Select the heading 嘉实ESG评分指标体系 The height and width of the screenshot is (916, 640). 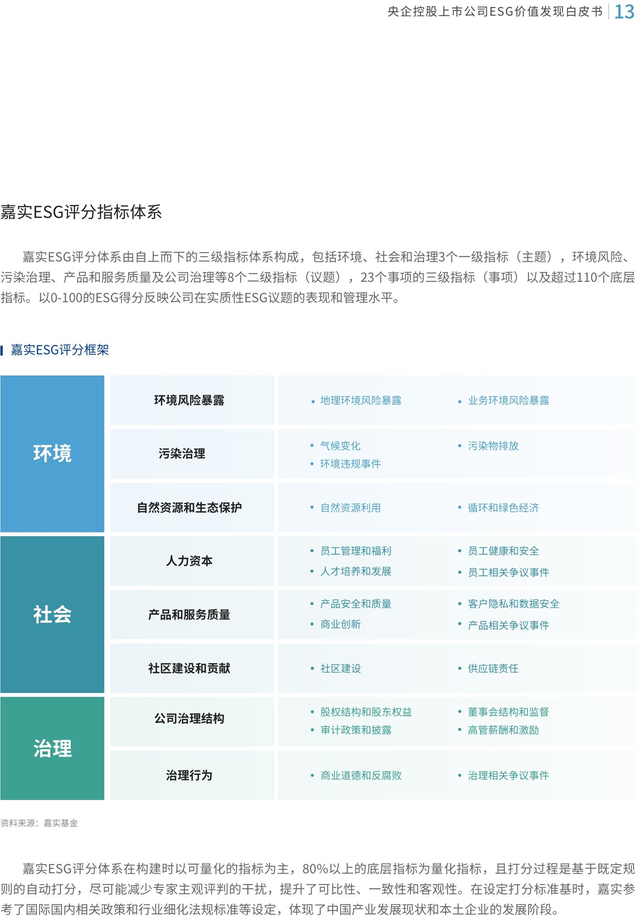coord(81,211)
